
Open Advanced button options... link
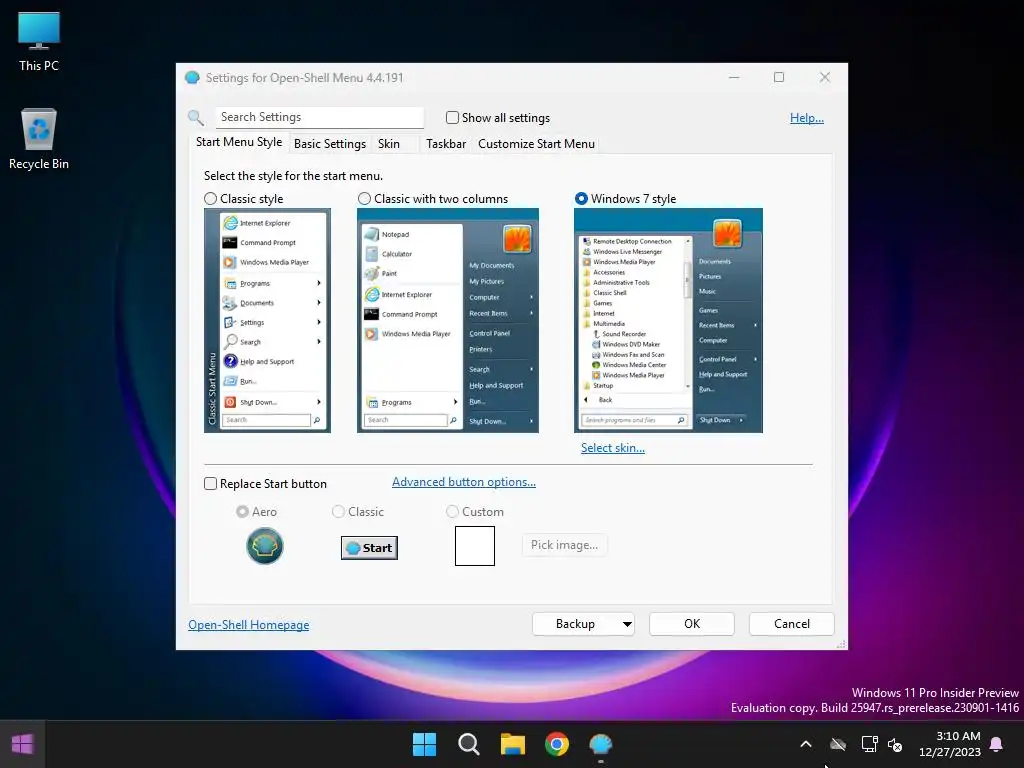(x=464, y=482)
